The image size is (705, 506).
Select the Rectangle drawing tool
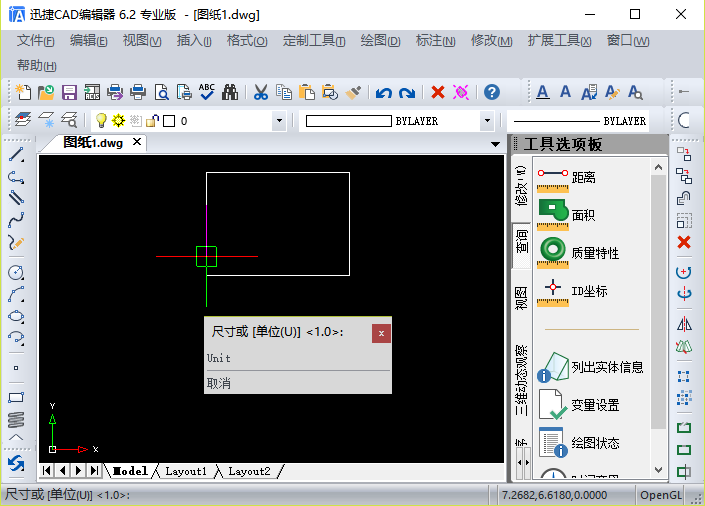(16, 397)
